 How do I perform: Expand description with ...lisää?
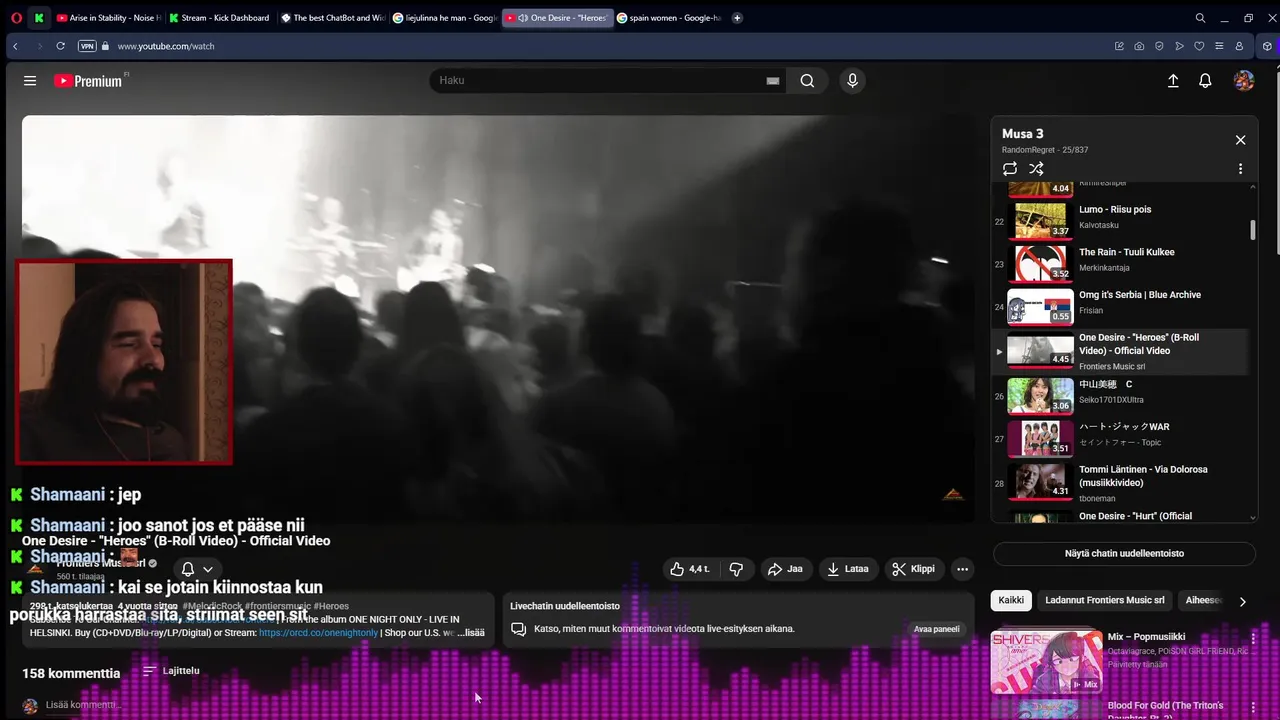click(472, 633)
